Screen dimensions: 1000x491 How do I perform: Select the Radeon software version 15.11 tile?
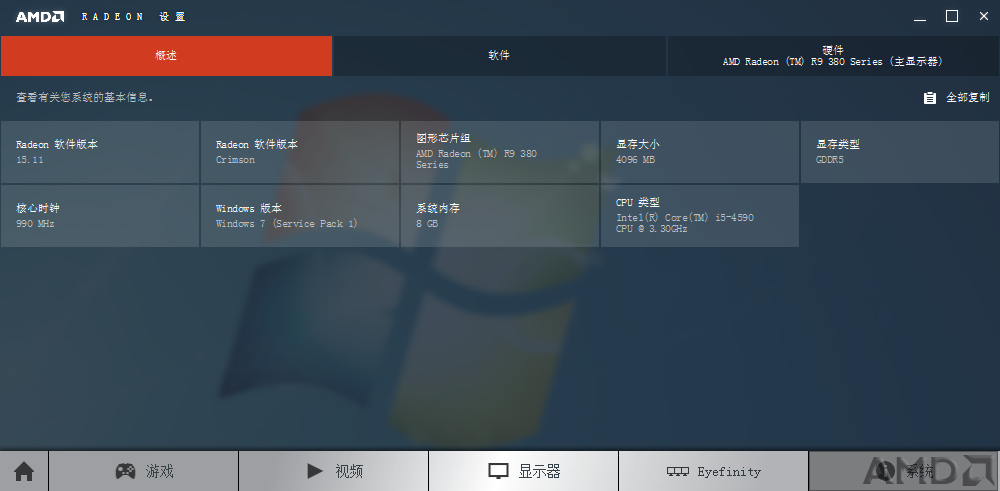[x=100, y=152]
